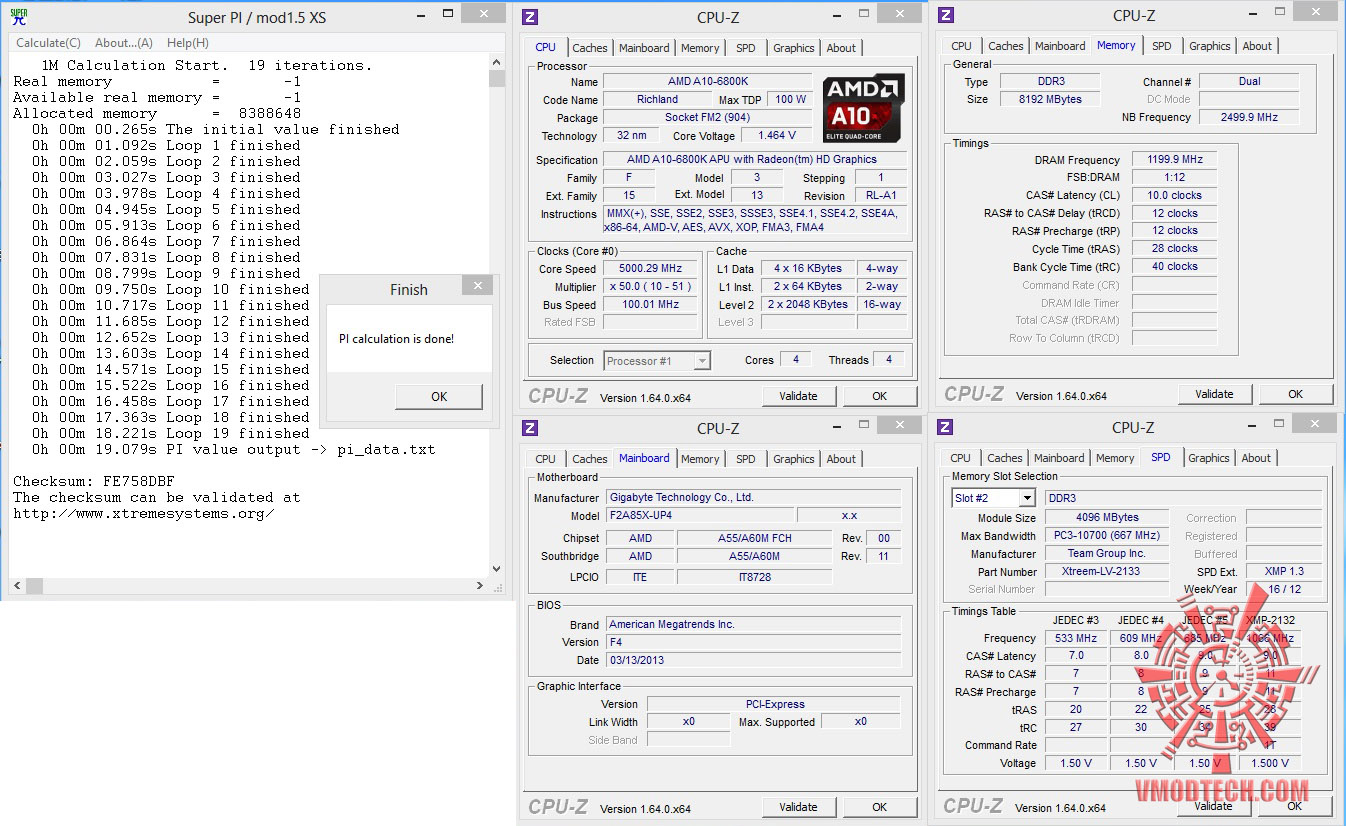Open the Calculate(C) menu in Super PI
This screenshot has width=1346, height=826.
49,43
